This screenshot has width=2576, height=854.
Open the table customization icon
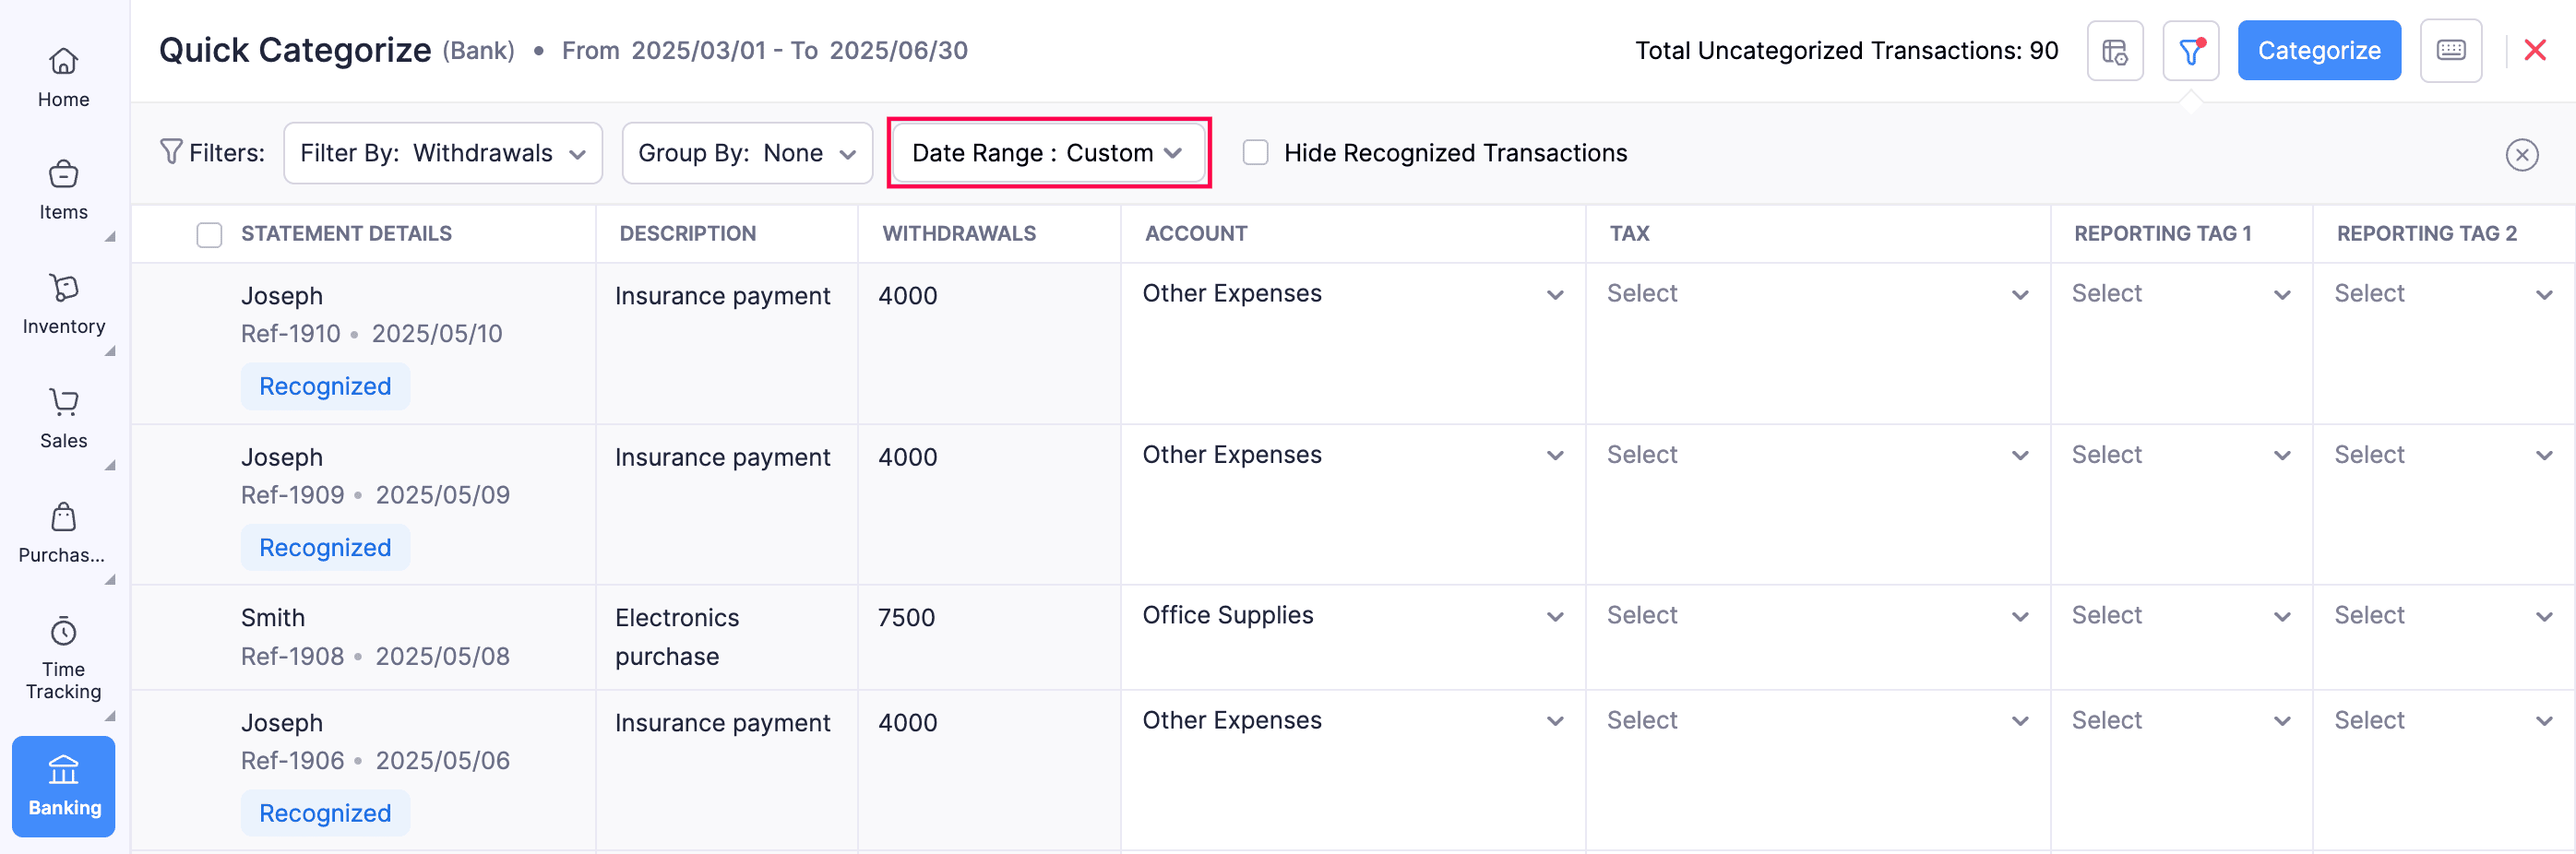(x=2114, y=50)
